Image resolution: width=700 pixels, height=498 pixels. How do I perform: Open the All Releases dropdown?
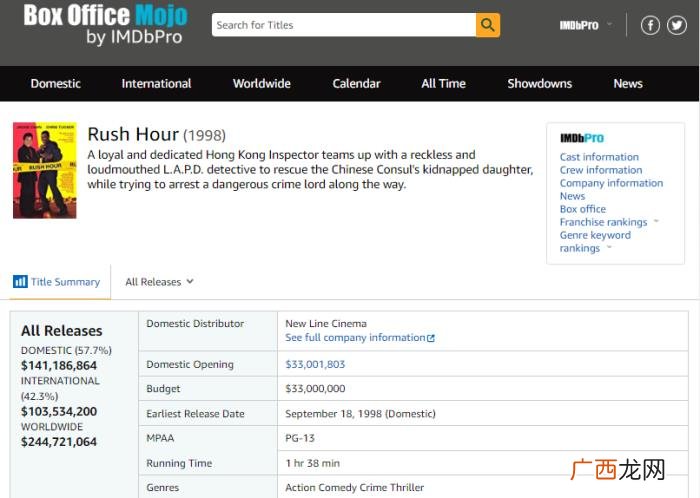[159, 282]
